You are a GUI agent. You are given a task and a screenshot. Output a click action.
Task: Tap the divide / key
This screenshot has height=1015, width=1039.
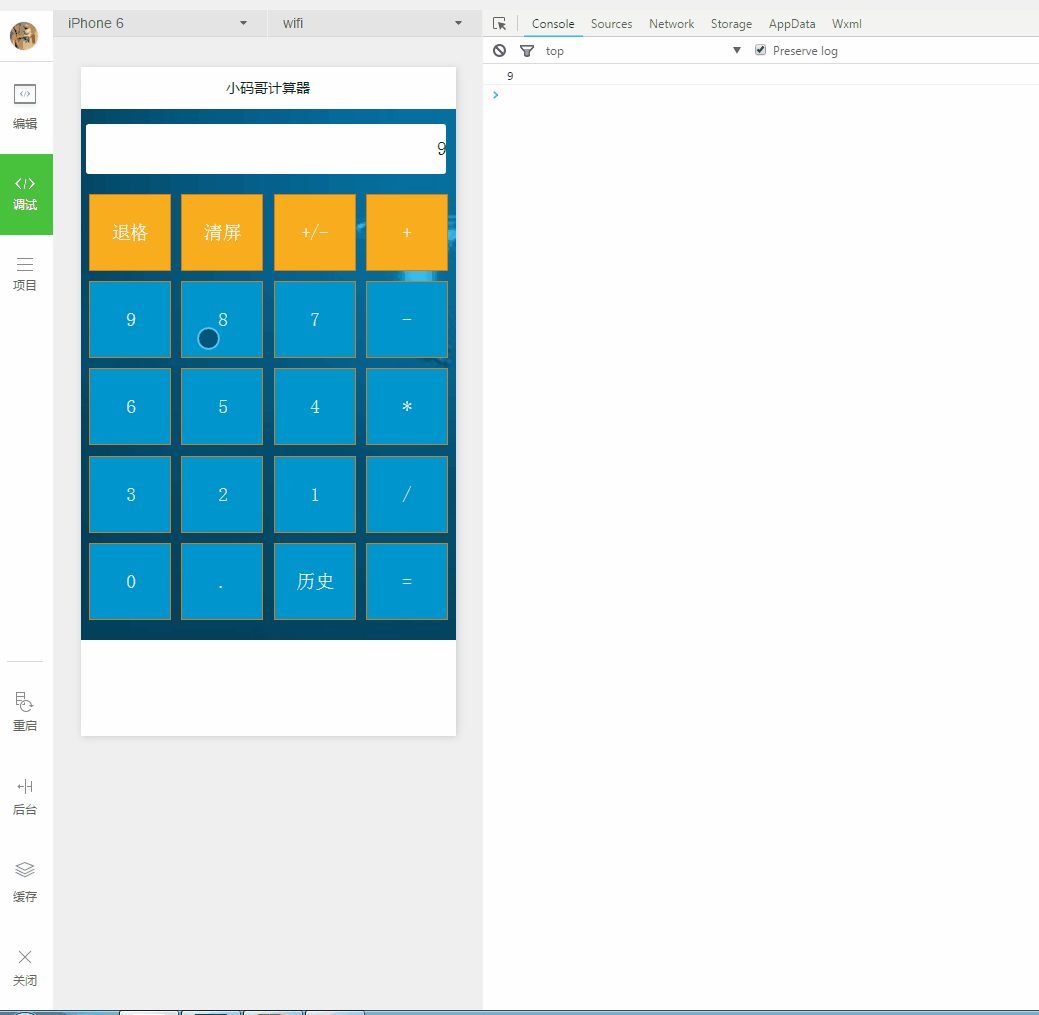pyautogui.click(x=407, y=494)
